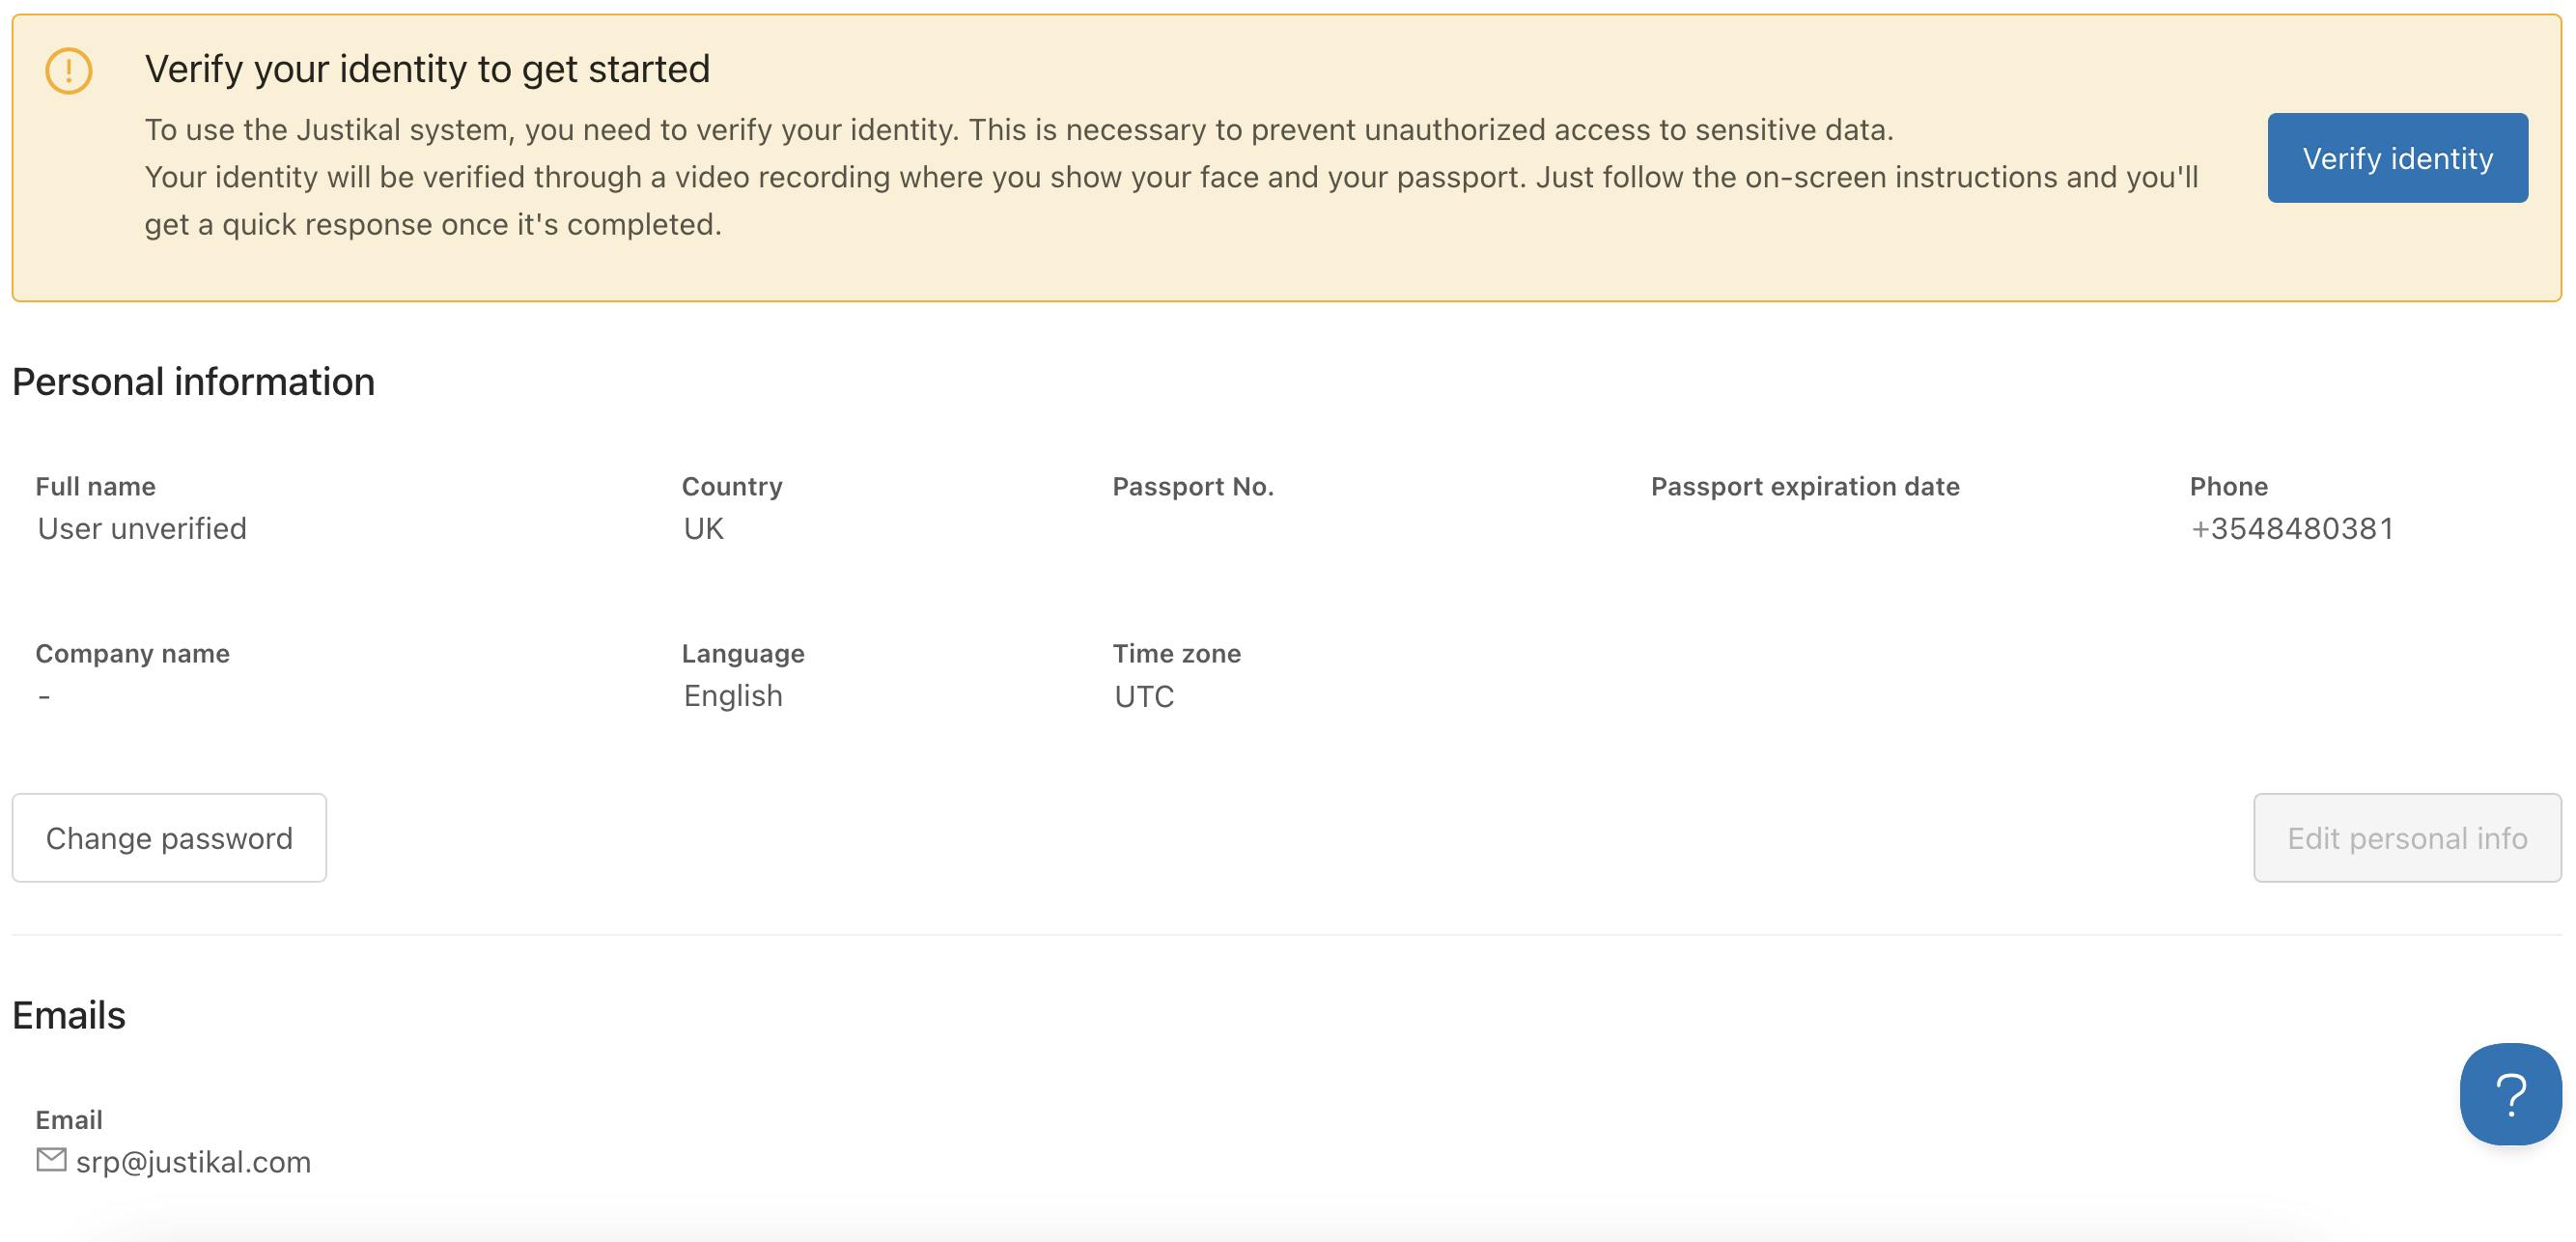Click the Time zone field label
The height and width of the screenshot is (1242, 2576).
click(1176, 653)
